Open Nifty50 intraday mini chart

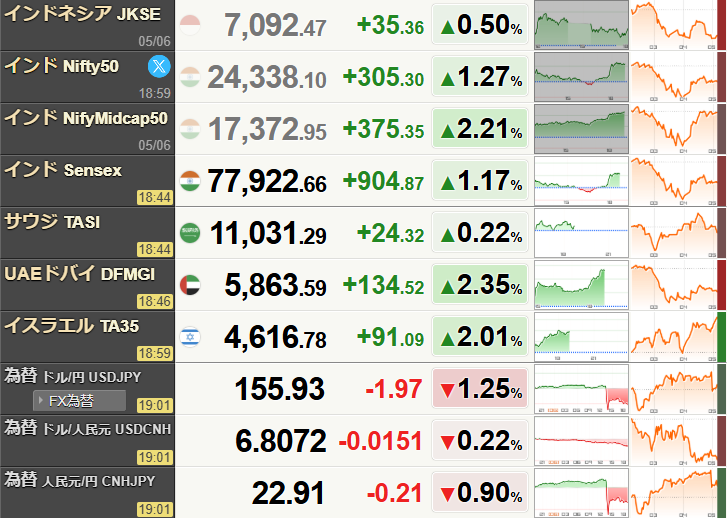pos(581,77)
